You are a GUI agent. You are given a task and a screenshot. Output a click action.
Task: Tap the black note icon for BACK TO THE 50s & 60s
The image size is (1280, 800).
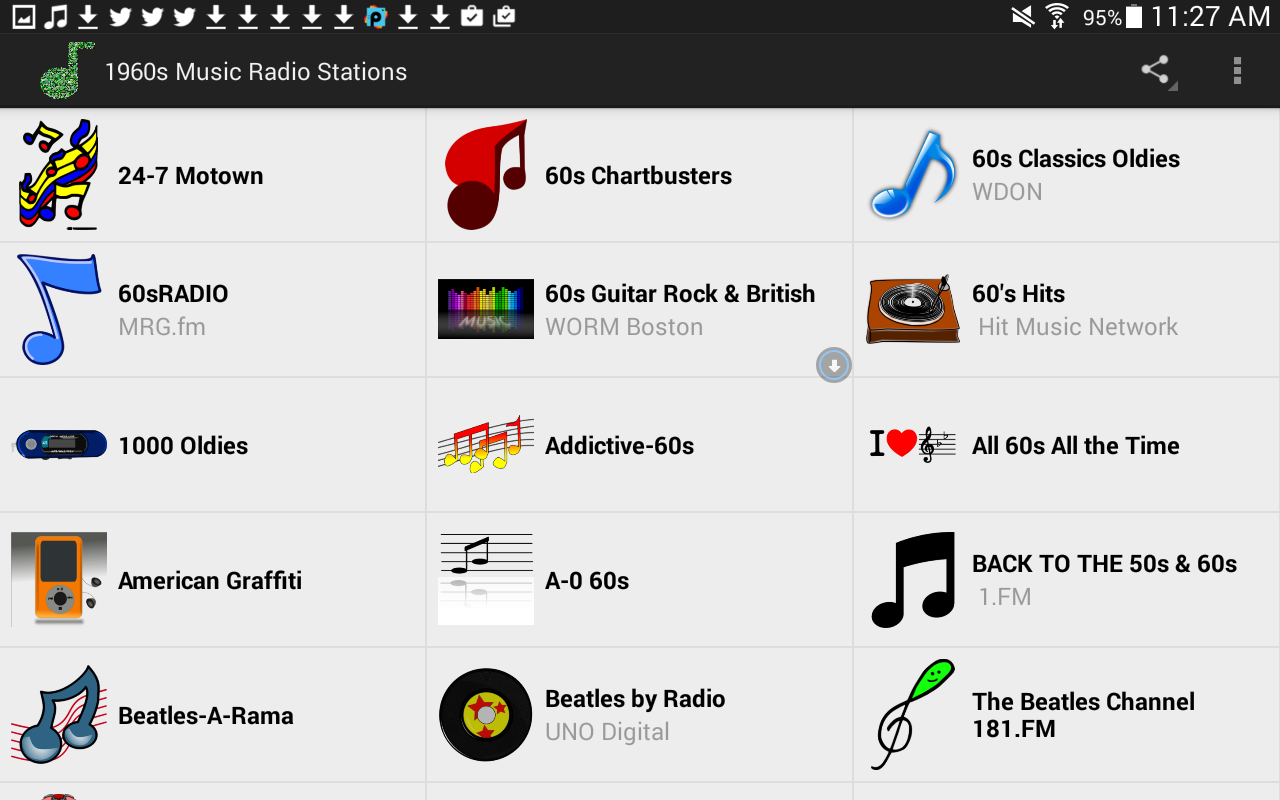pos(913,580)
